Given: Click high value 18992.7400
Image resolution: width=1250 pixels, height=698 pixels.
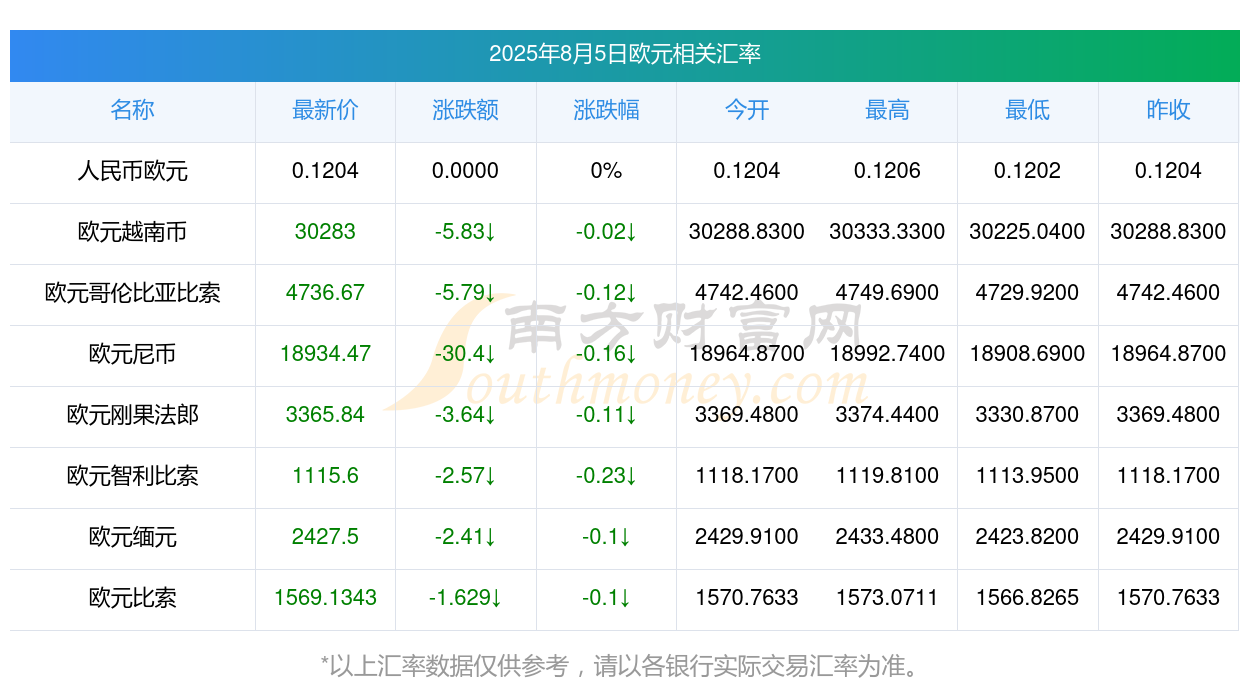Looking at the screenshot, I should [887, 354].
